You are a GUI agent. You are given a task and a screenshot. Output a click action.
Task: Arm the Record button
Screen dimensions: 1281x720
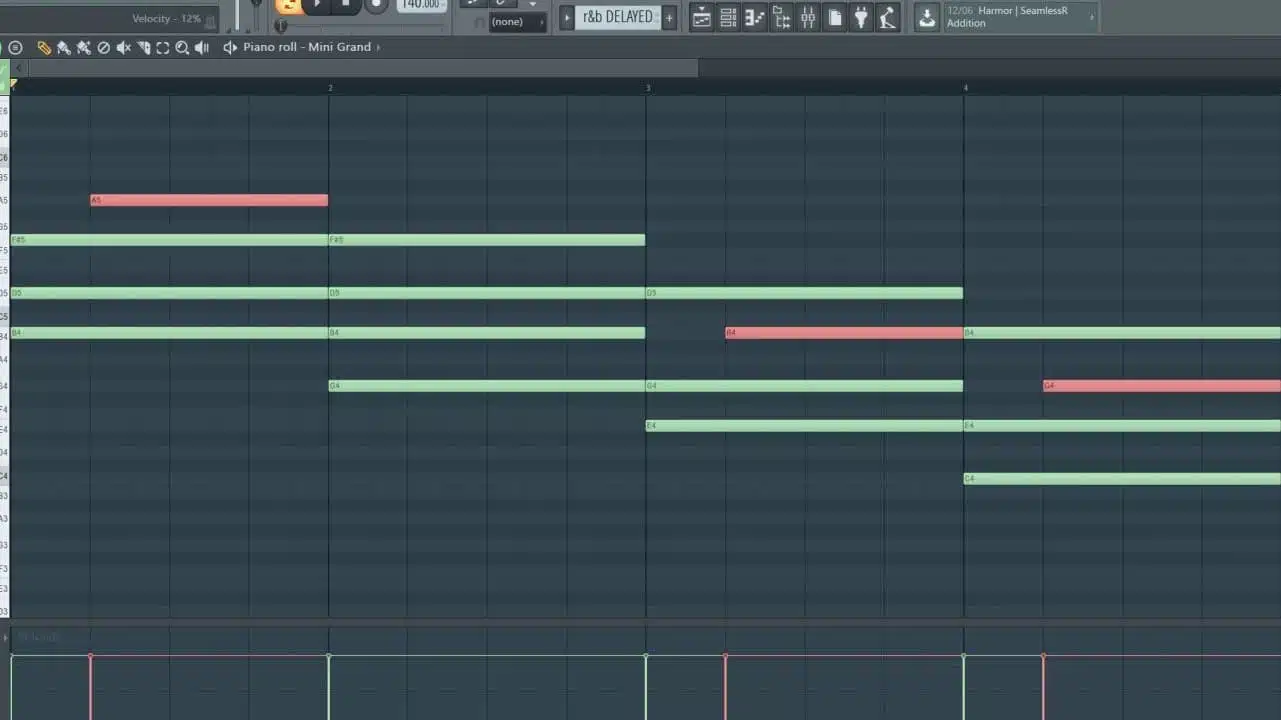coord(376,5)
